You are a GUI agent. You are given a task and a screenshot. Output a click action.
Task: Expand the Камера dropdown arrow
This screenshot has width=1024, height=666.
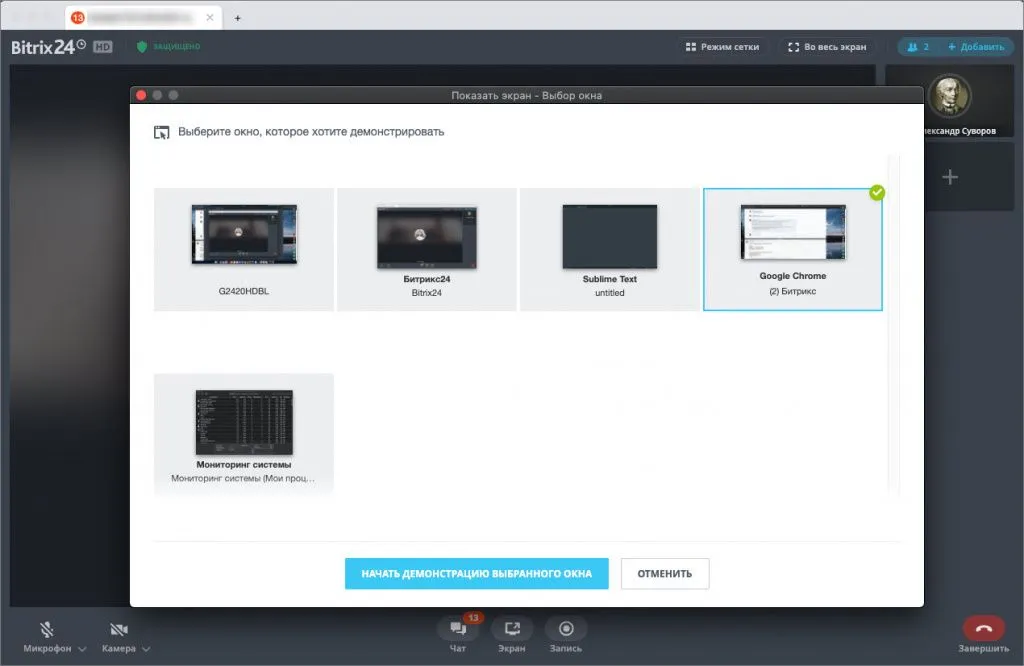pos(147,649)
